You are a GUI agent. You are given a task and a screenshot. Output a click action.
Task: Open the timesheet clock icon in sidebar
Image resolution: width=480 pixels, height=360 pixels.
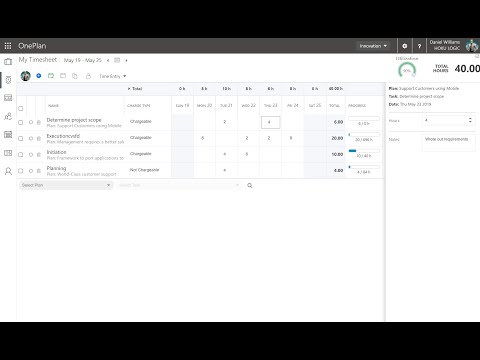(8, 80)
